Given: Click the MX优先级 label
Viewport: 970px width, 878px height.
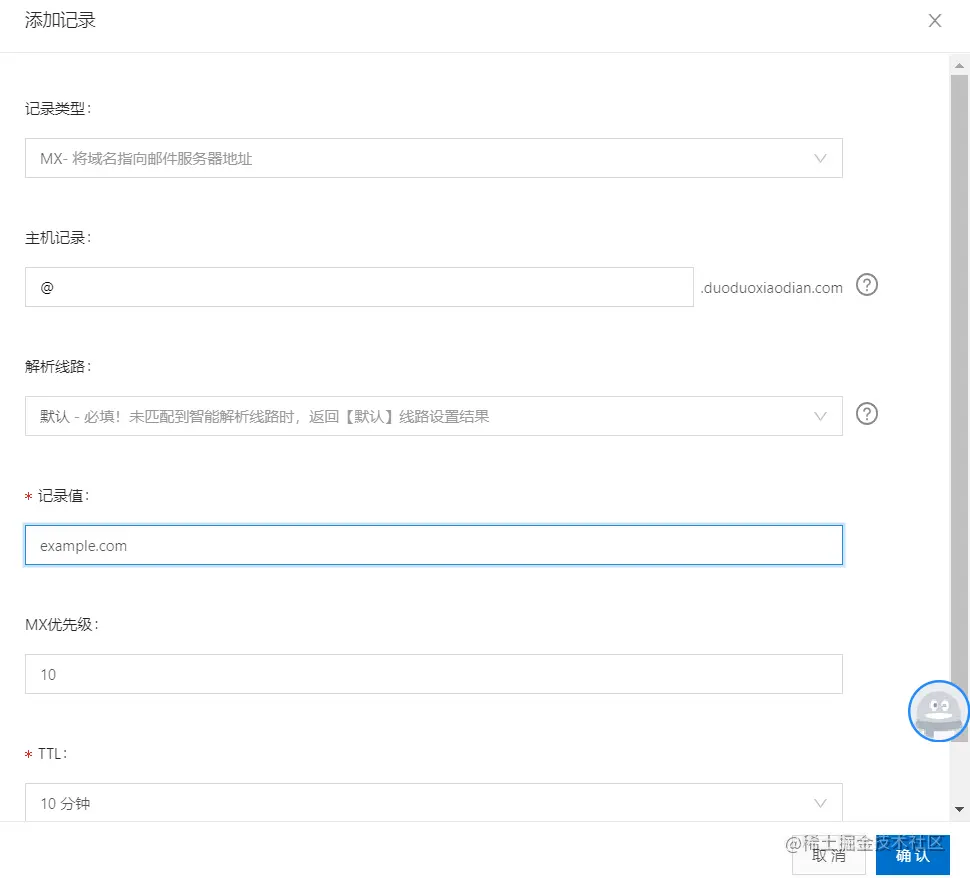Looking at the screenshot, I should (62, 624).
